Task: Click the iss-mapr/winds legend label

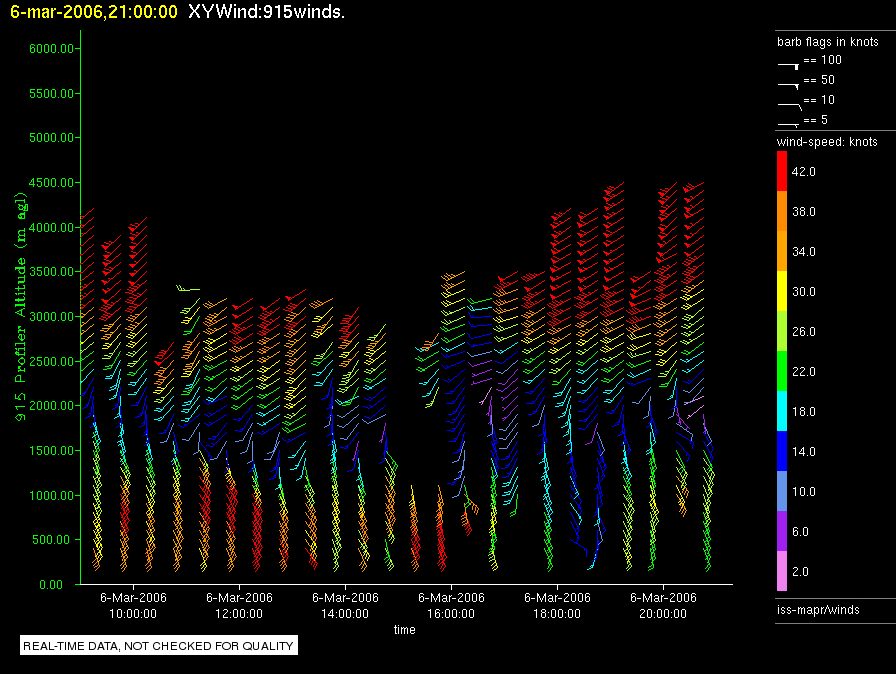Action: click(x=818, y=609)
